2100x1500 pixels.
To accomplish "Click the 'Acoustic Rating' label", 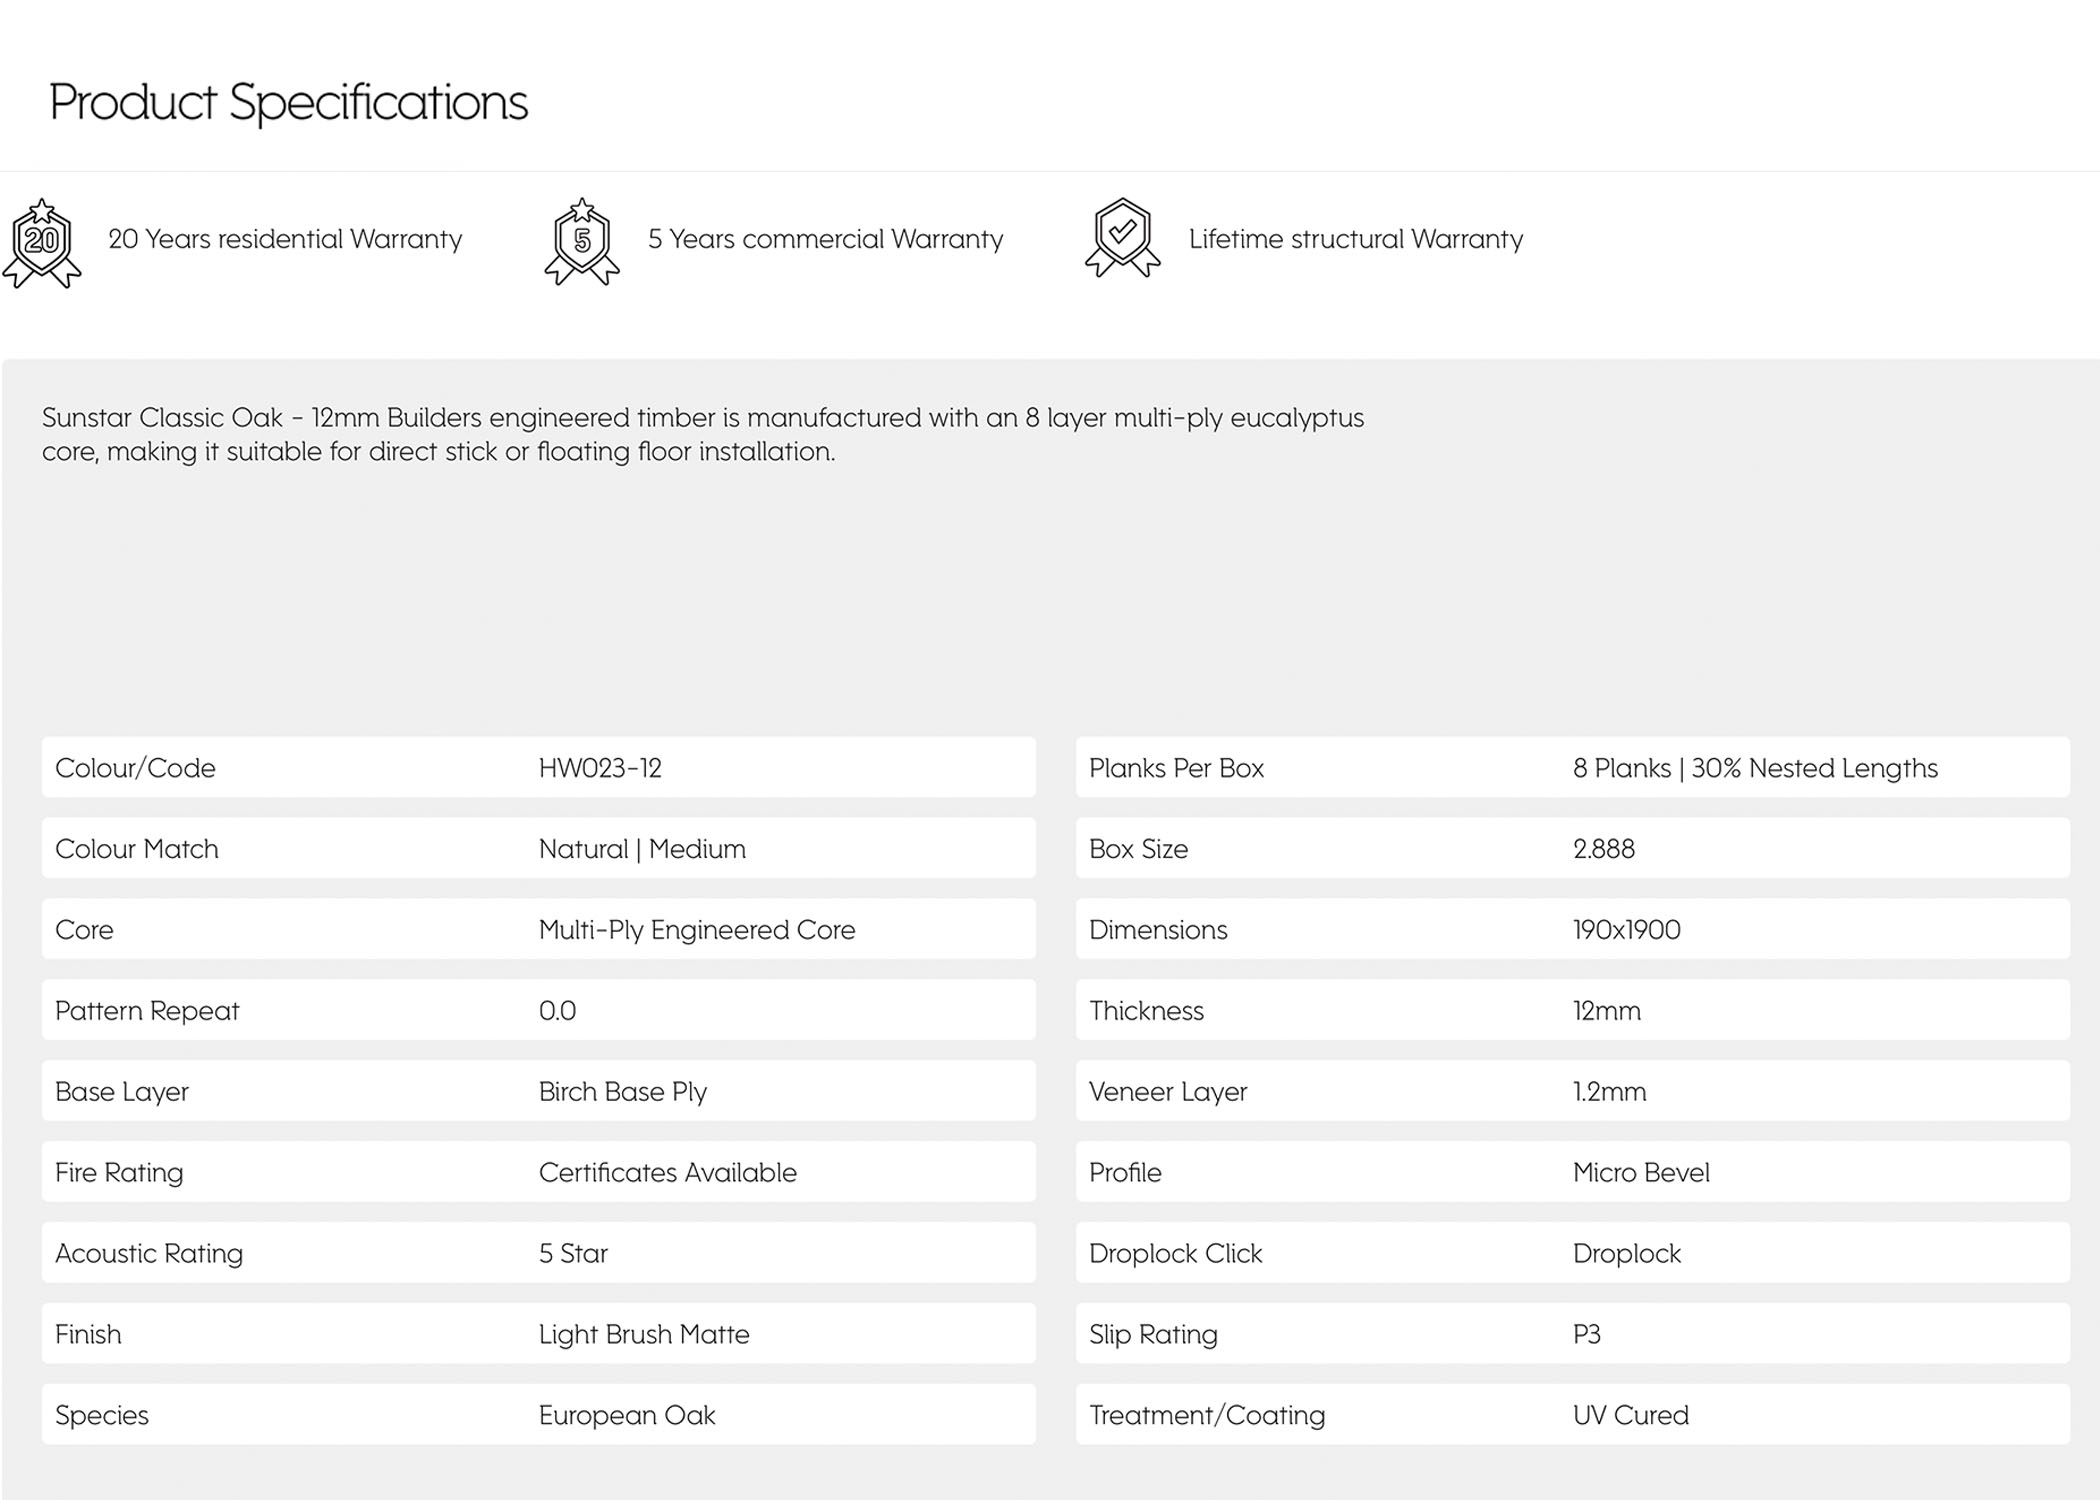I will tap(149, 1254).
